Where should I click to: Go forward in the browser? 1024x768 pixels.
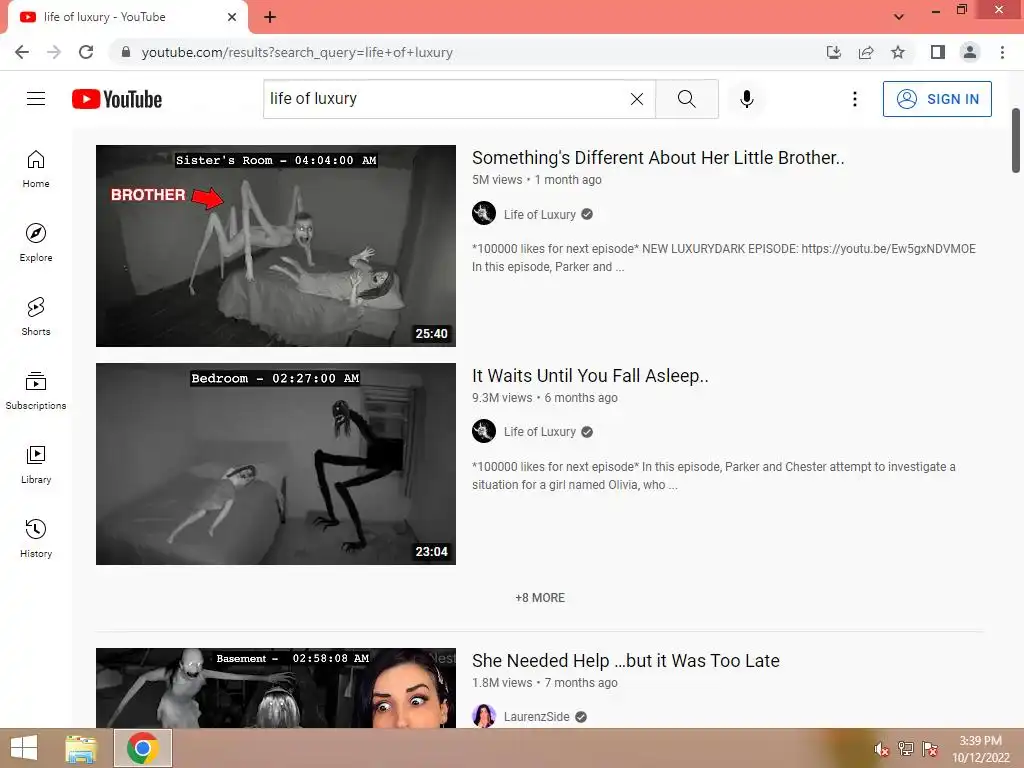click(54, 52)
